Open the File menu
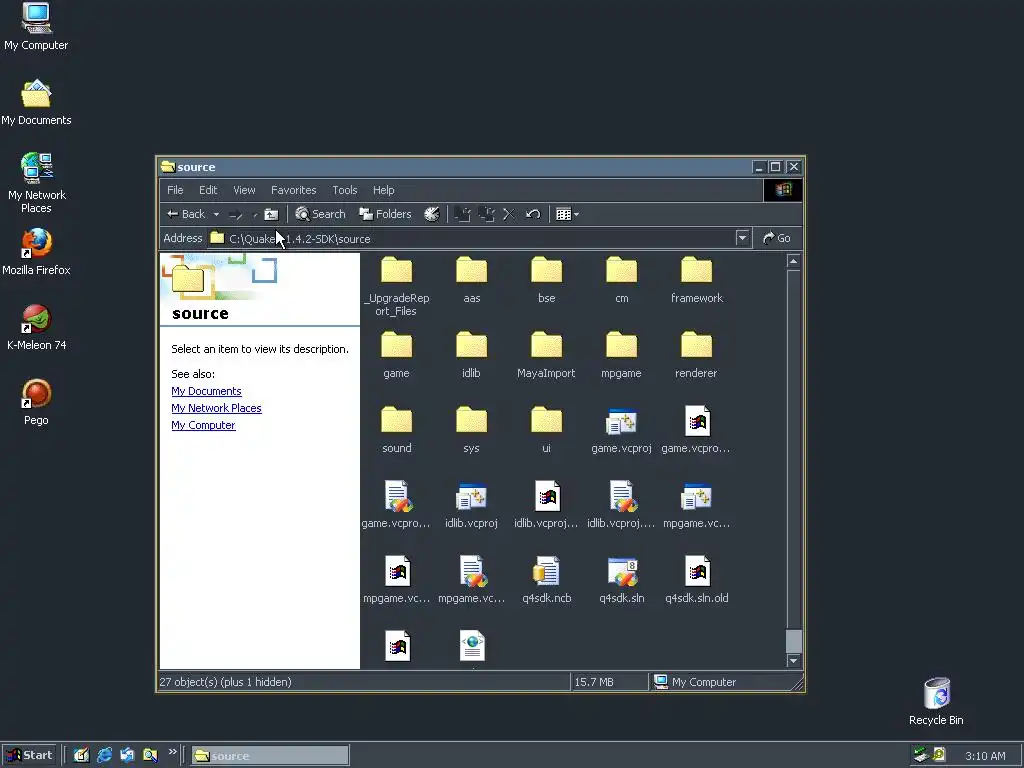Viewport: 1024px width, 768px height. coord(175,190)
